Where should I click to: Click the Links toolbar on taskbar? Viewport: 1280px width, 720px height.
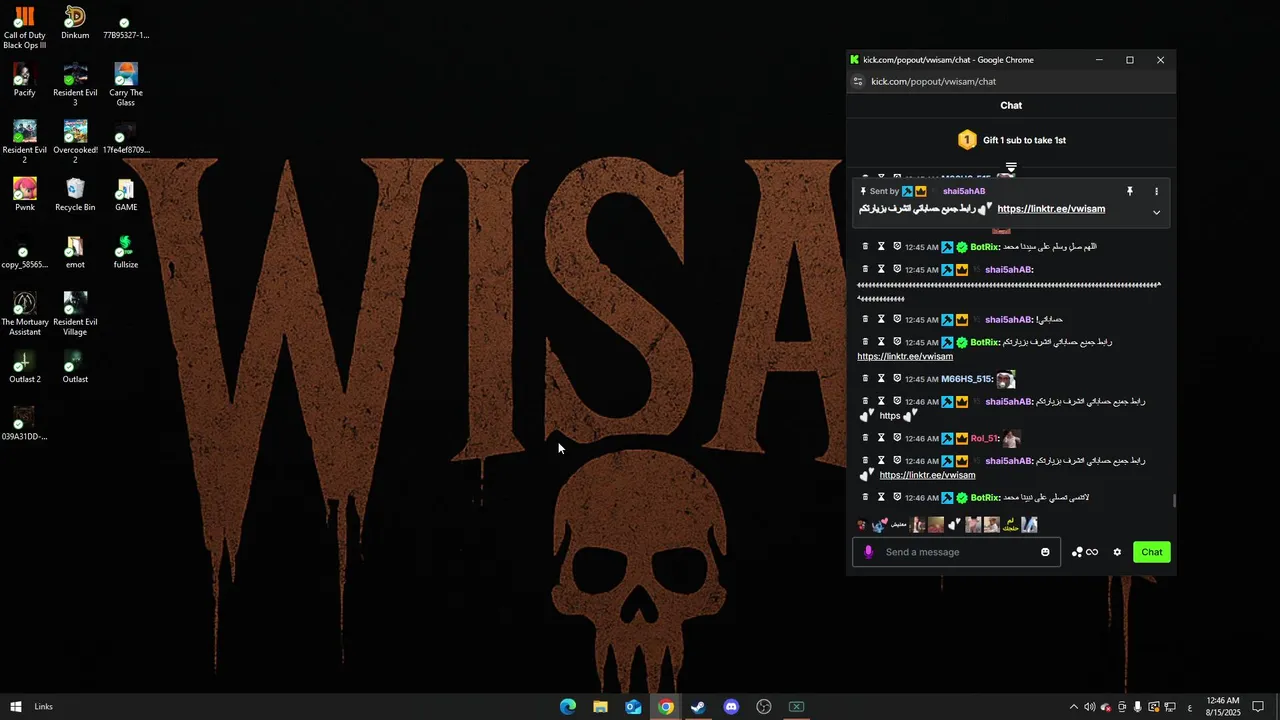[x=43, y=707]
